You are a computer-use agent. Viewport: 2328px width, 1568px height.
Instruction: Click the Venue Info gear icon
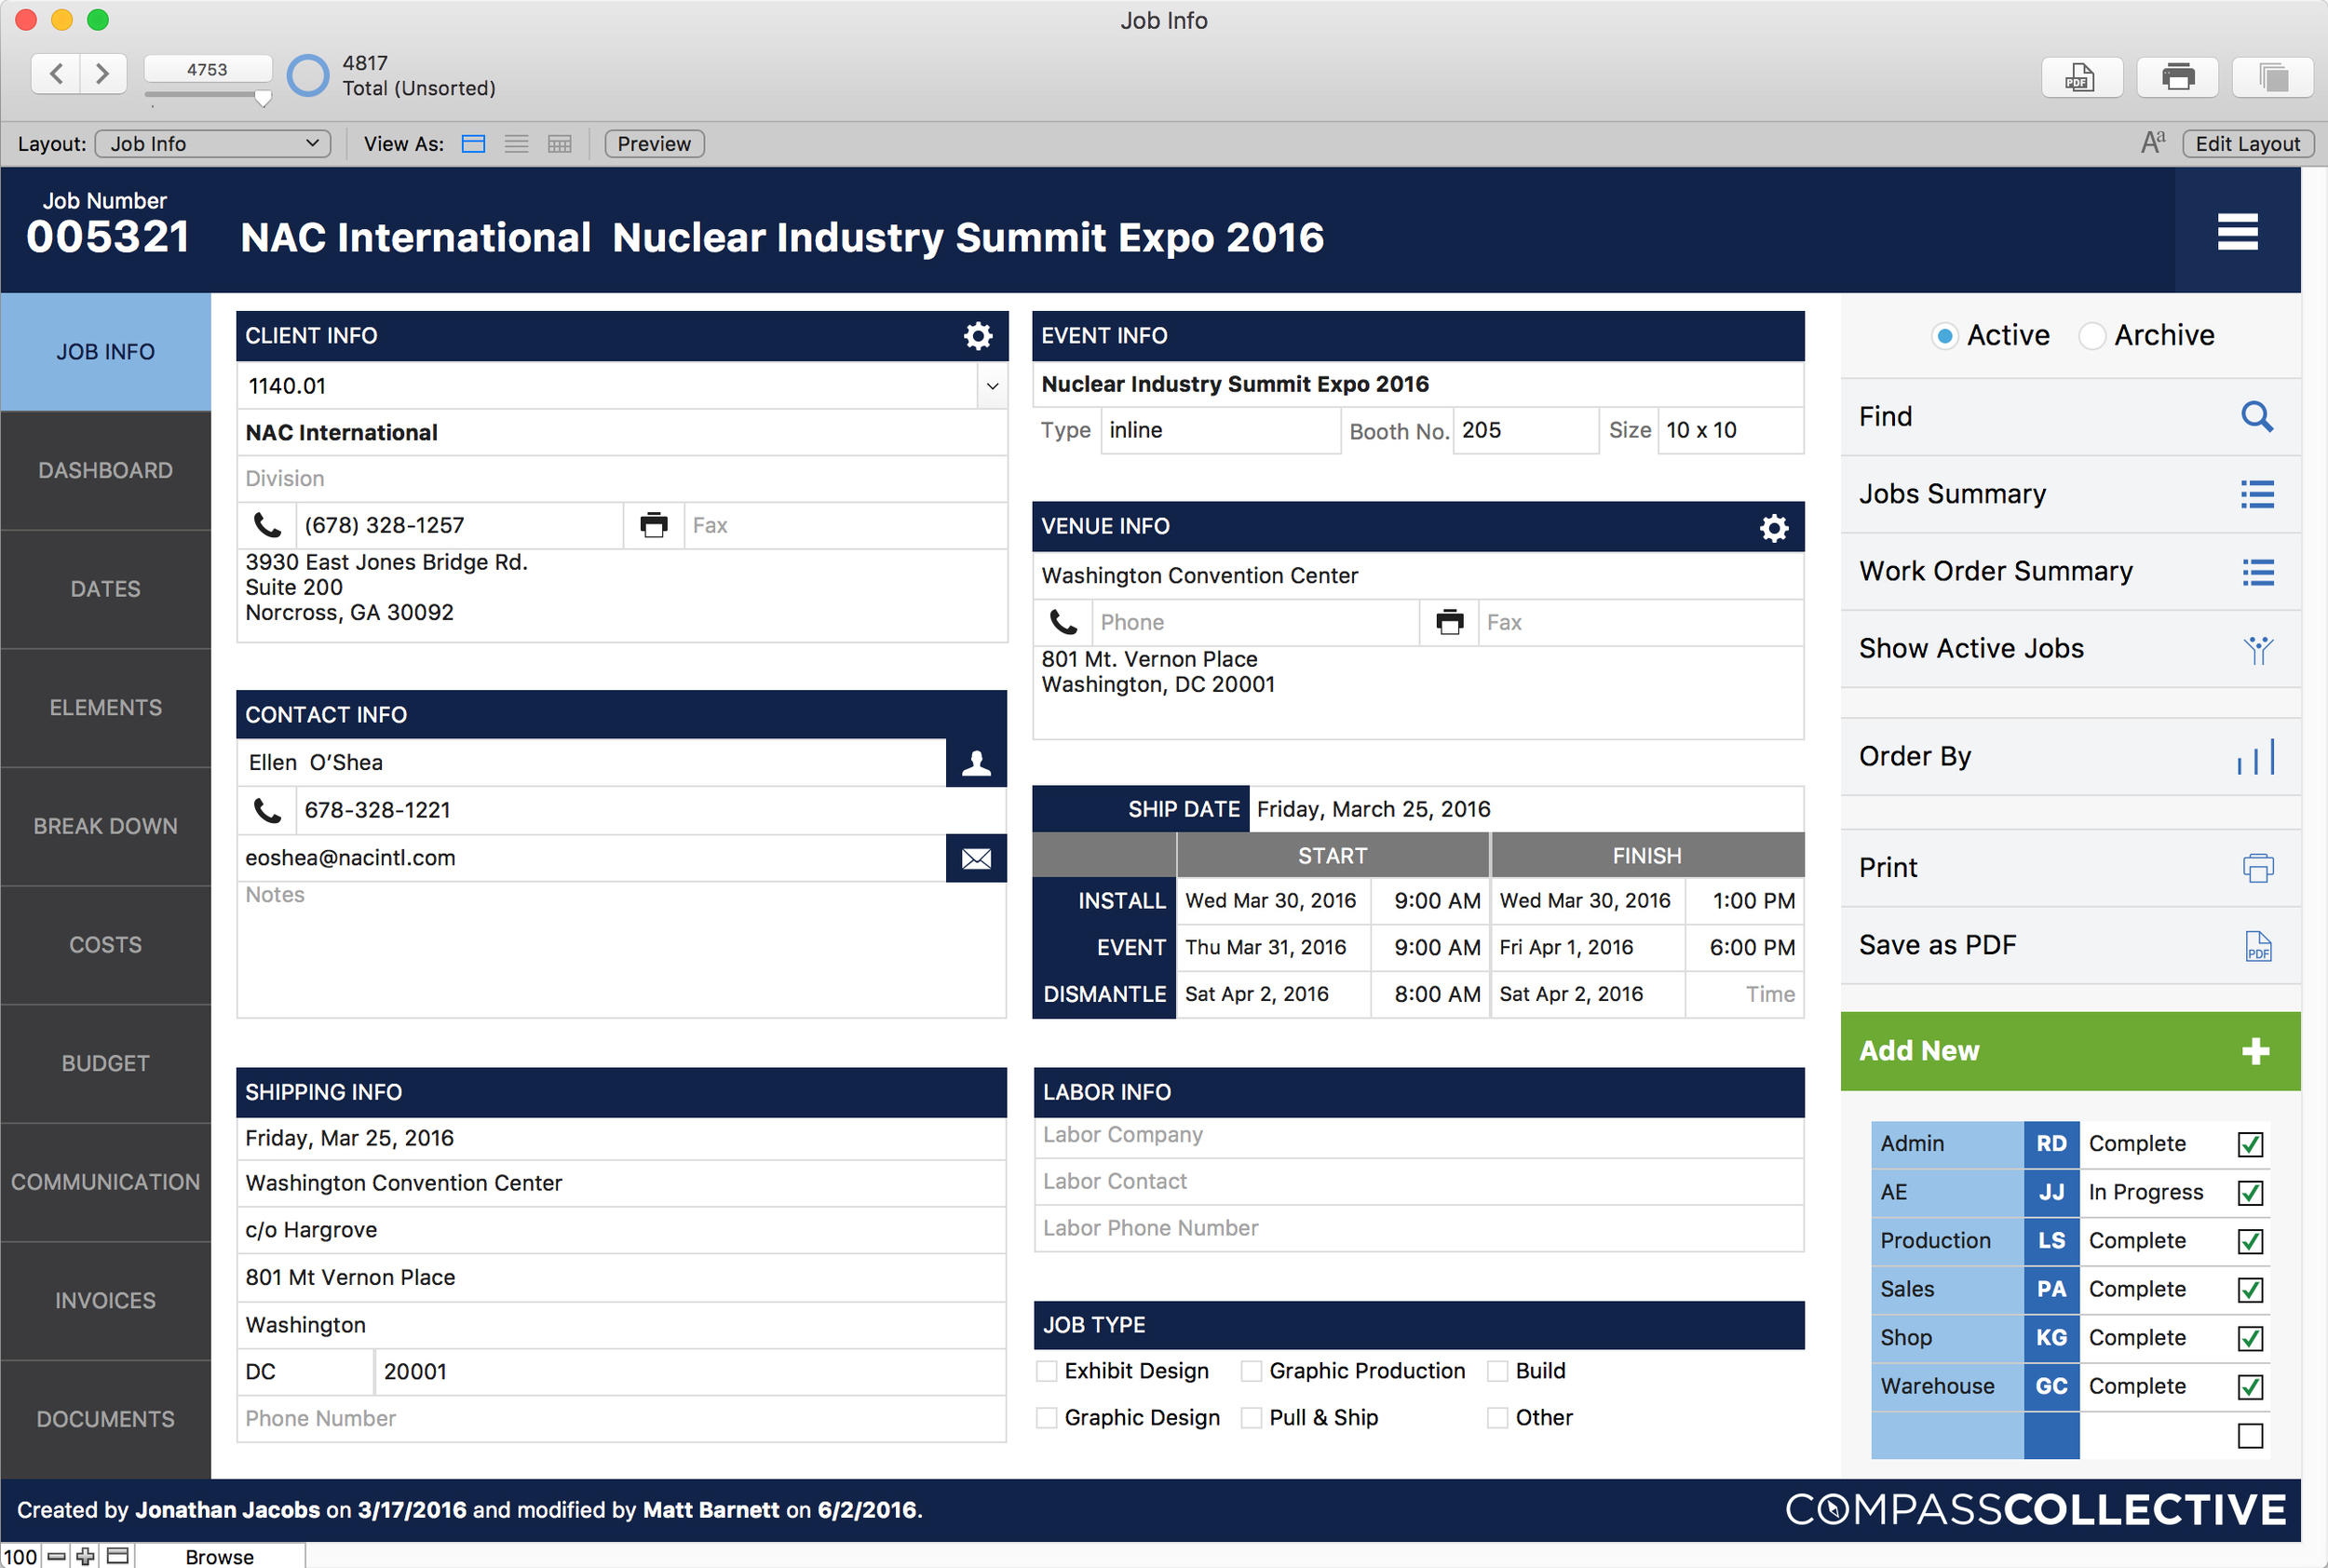[x=1773, y=527]
